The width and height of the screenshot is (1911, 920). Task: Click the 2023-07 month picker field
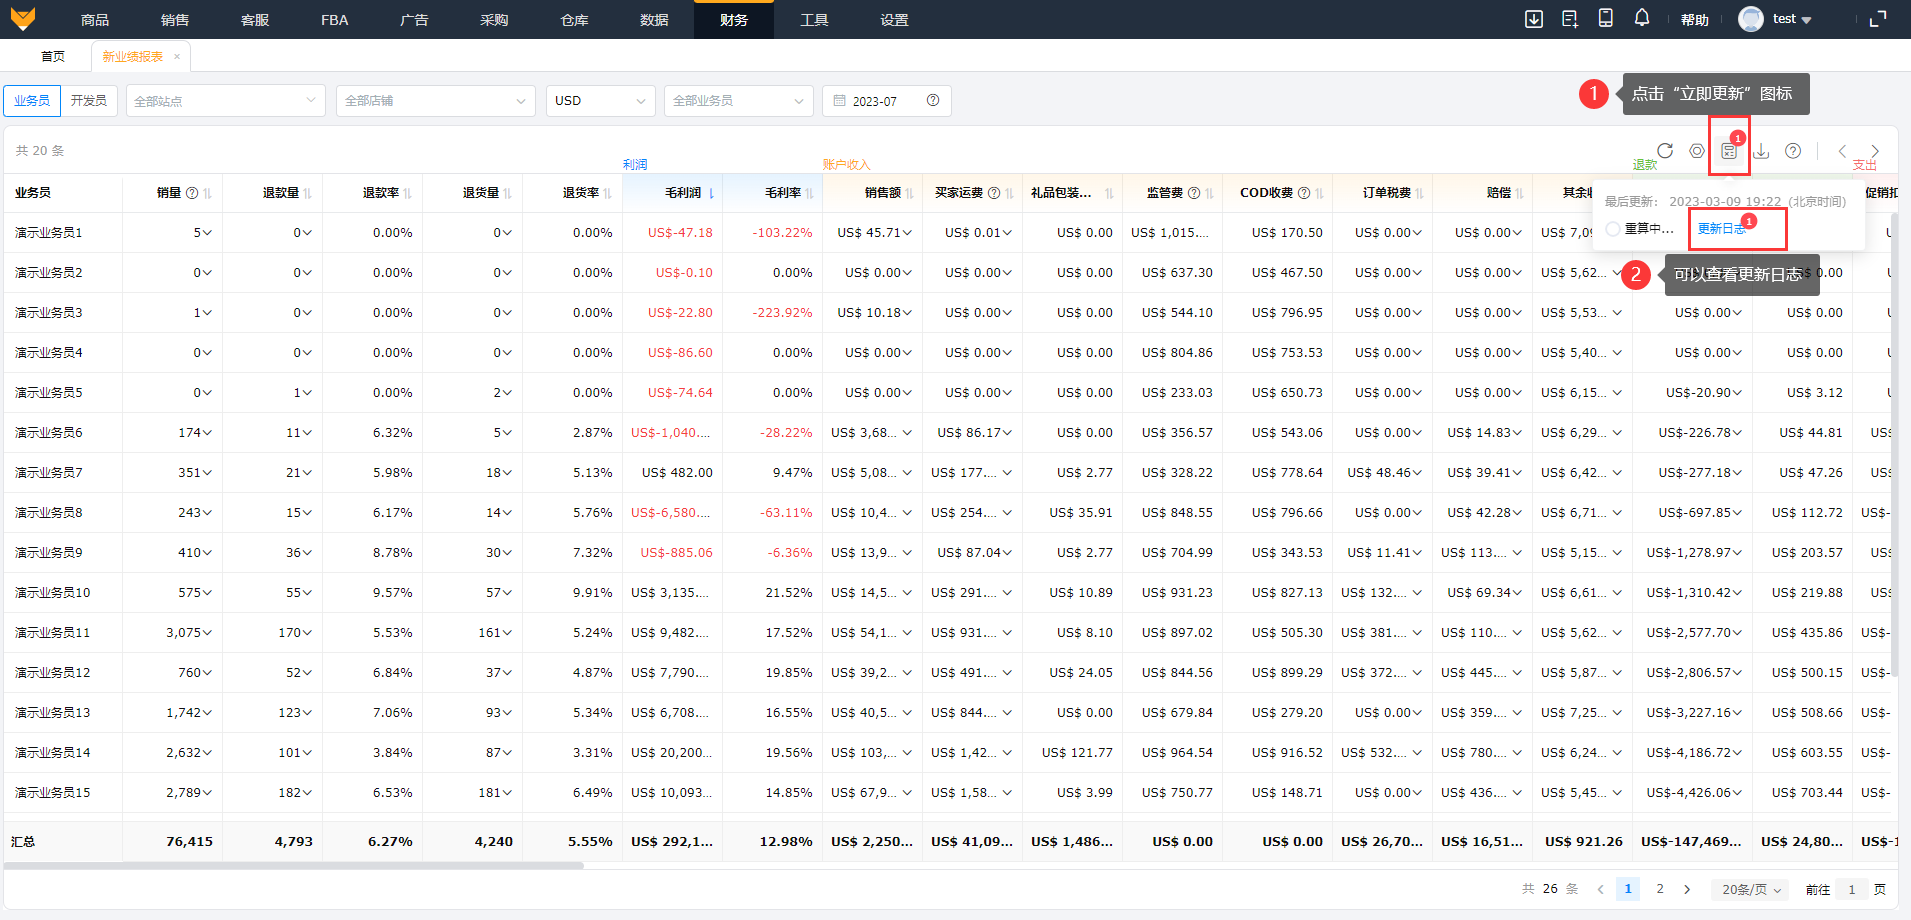pos(885,101)
